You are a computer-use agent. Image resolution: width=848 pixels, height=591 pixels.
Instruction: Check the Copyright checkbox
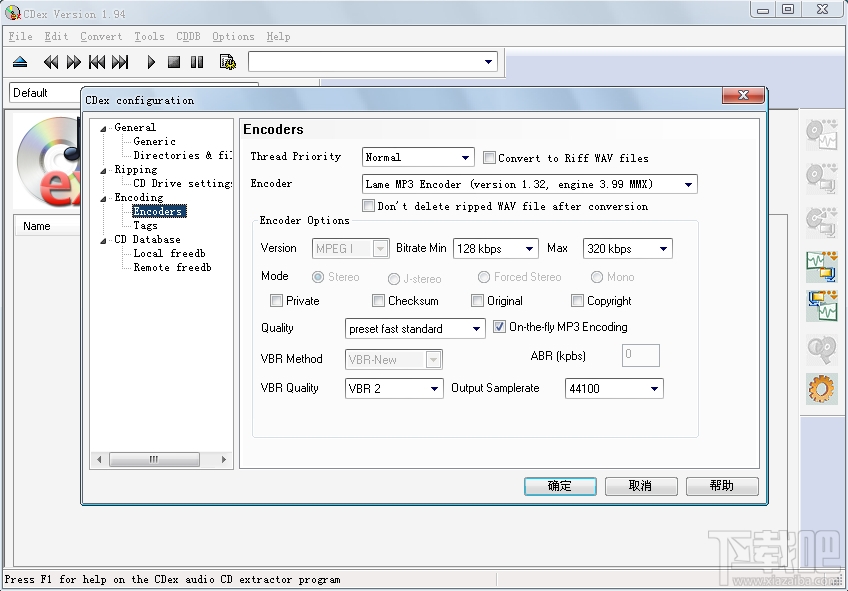click(578, 301)
